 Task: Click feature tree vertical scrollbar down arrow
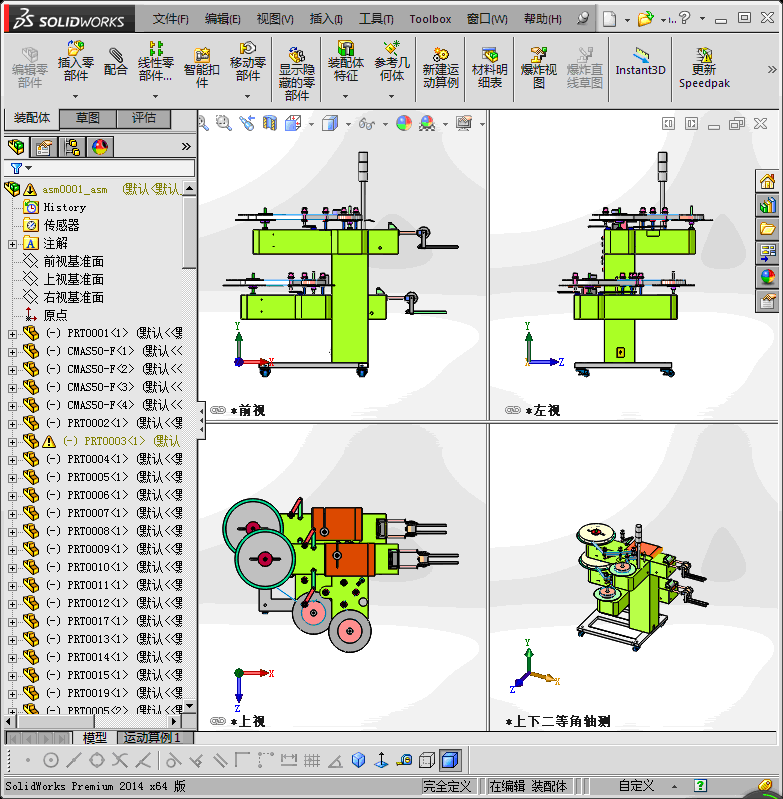pyautogui.click(x=190, y=706)
